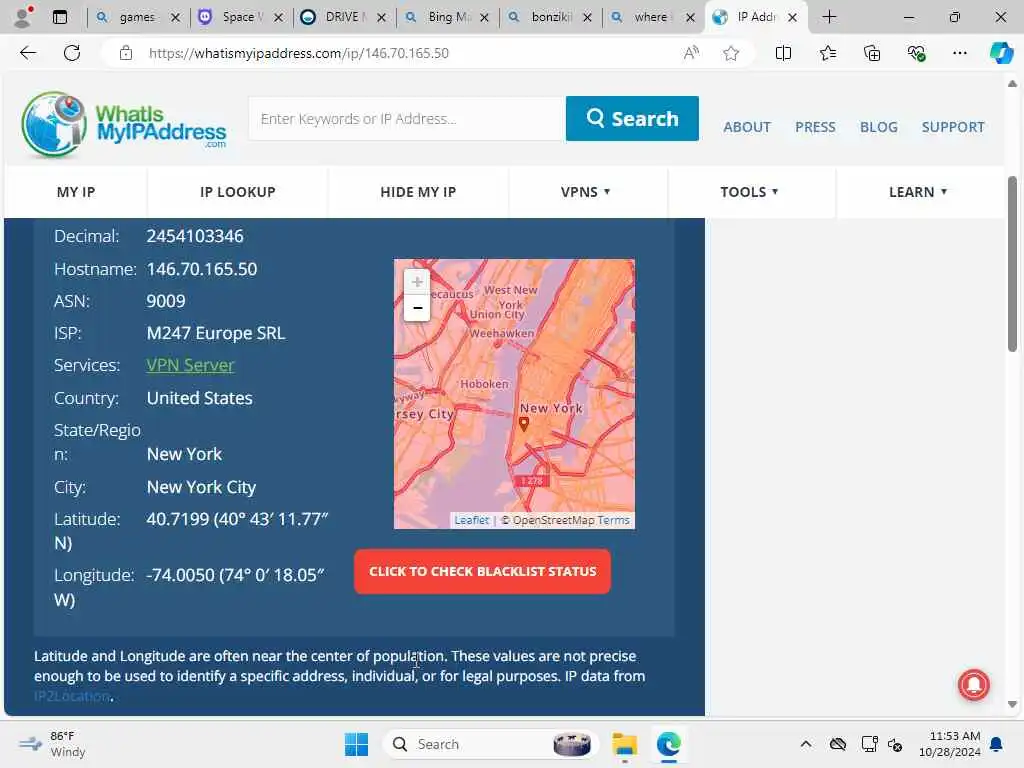Image resolution: width=1024 pixels, height=768 pixels.
Task: Open the IP2Location link
Action: pos(72,696)
